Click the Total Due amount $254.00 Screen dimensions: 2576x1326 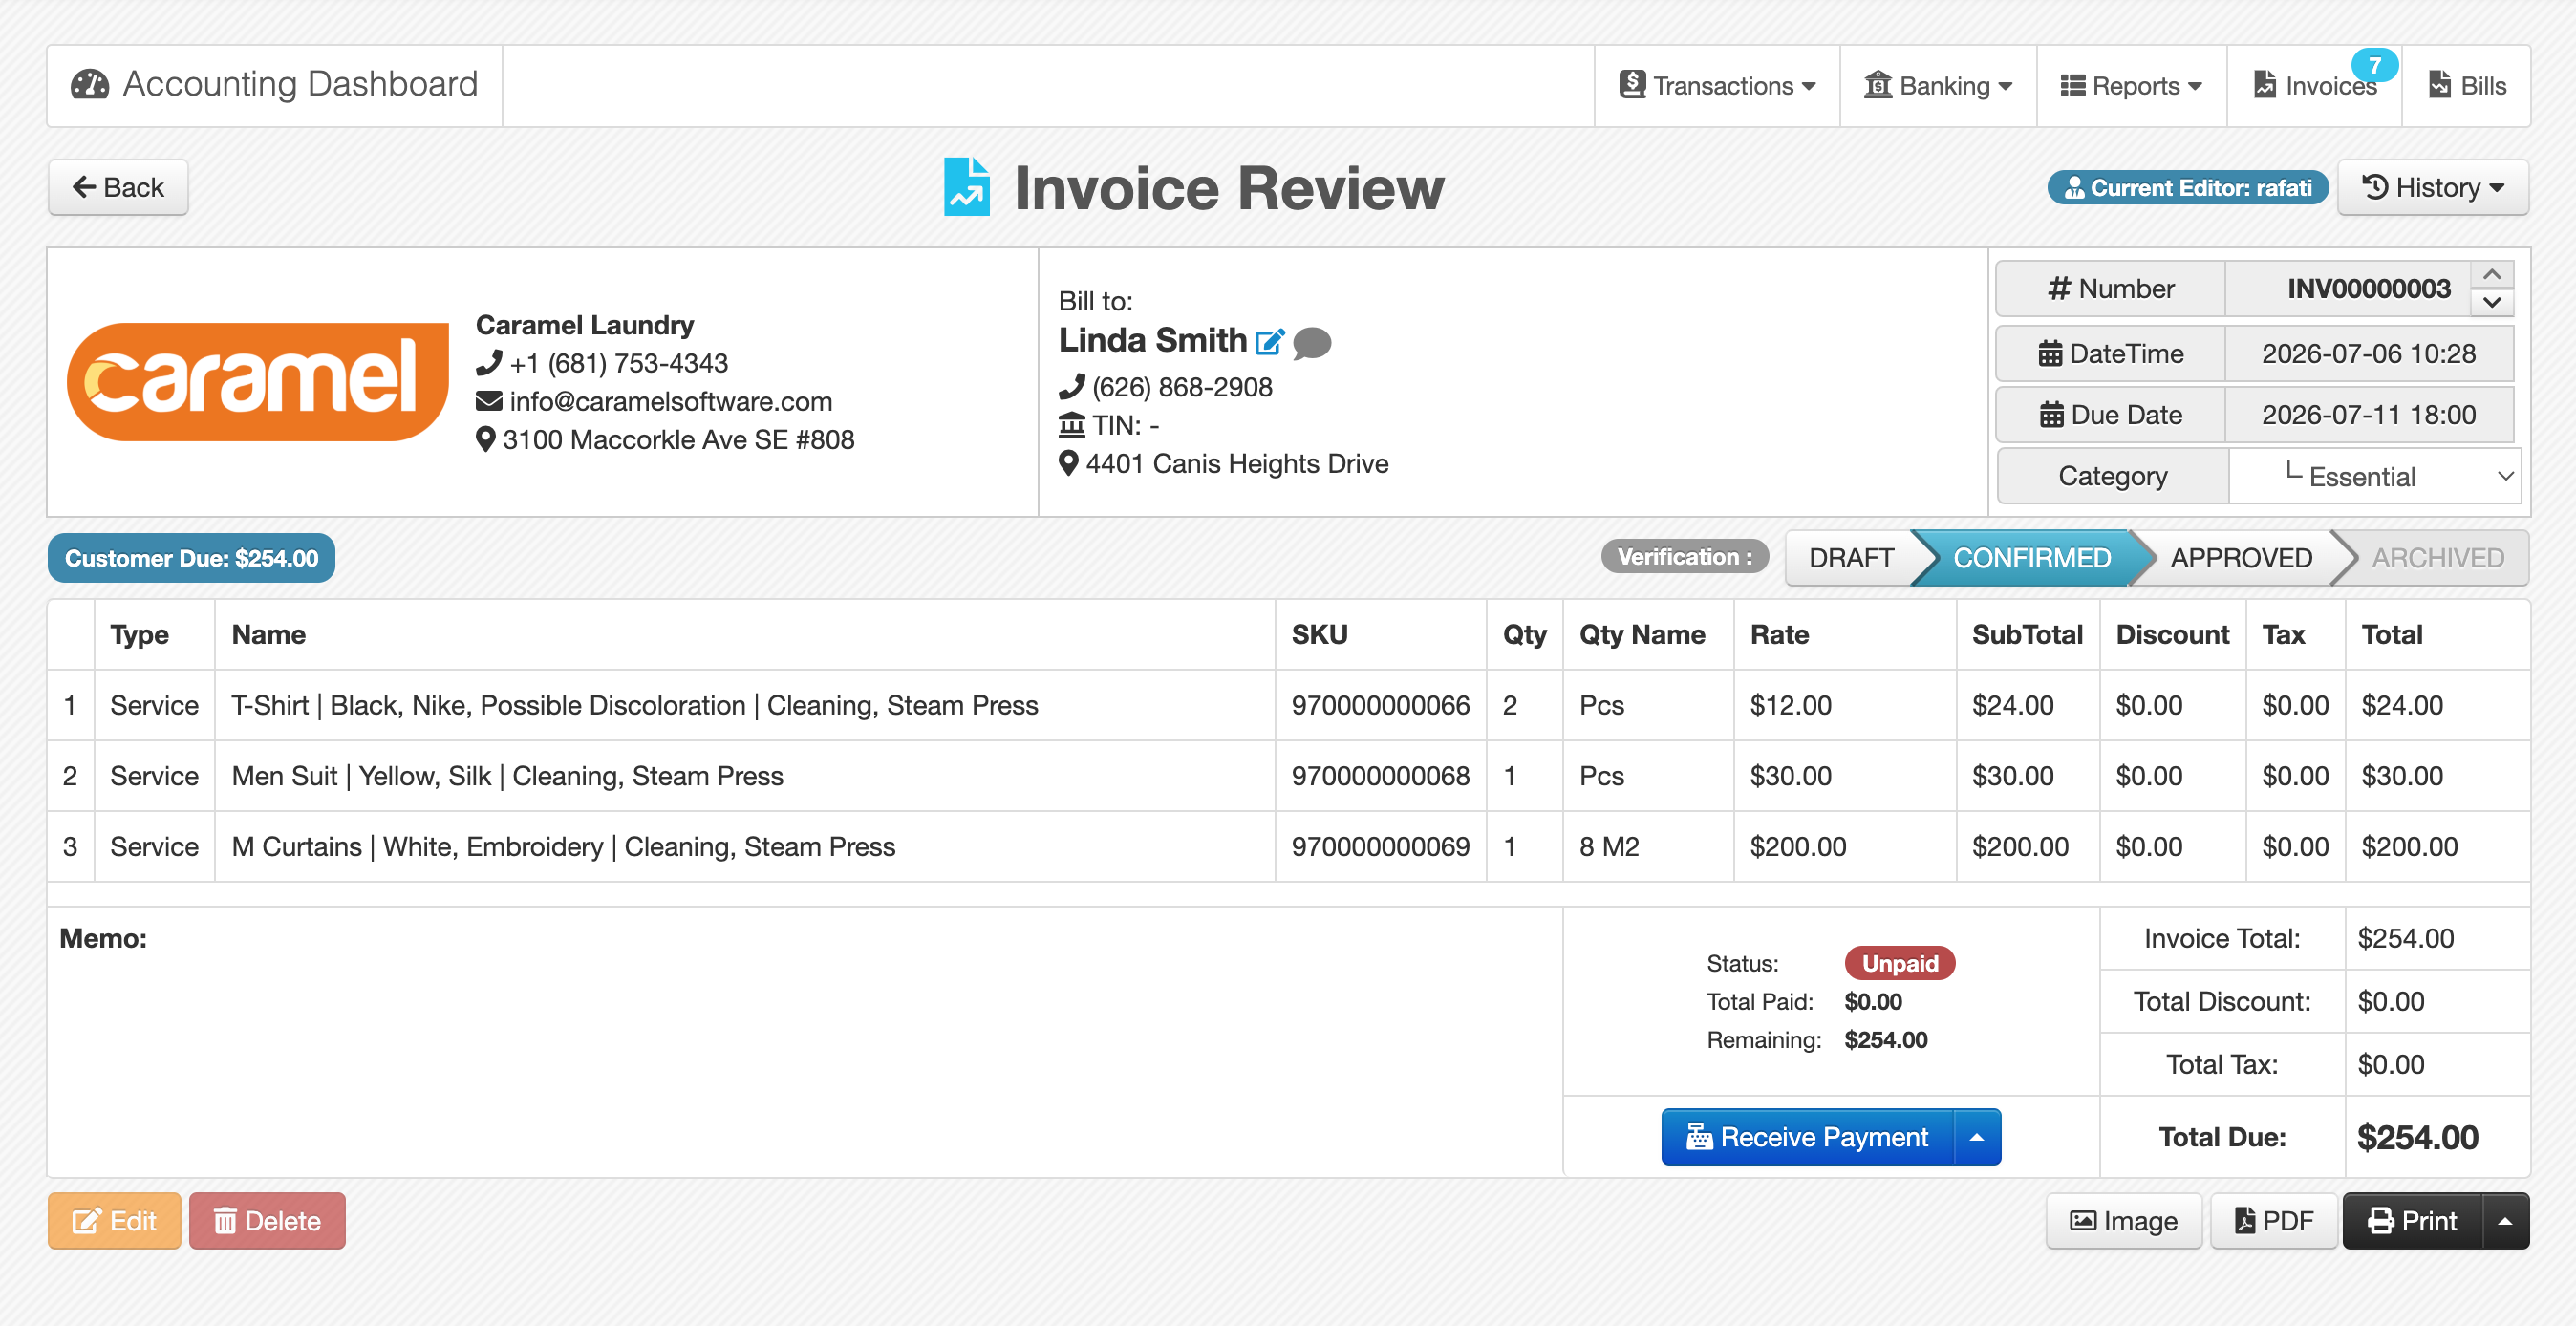2417,1137
